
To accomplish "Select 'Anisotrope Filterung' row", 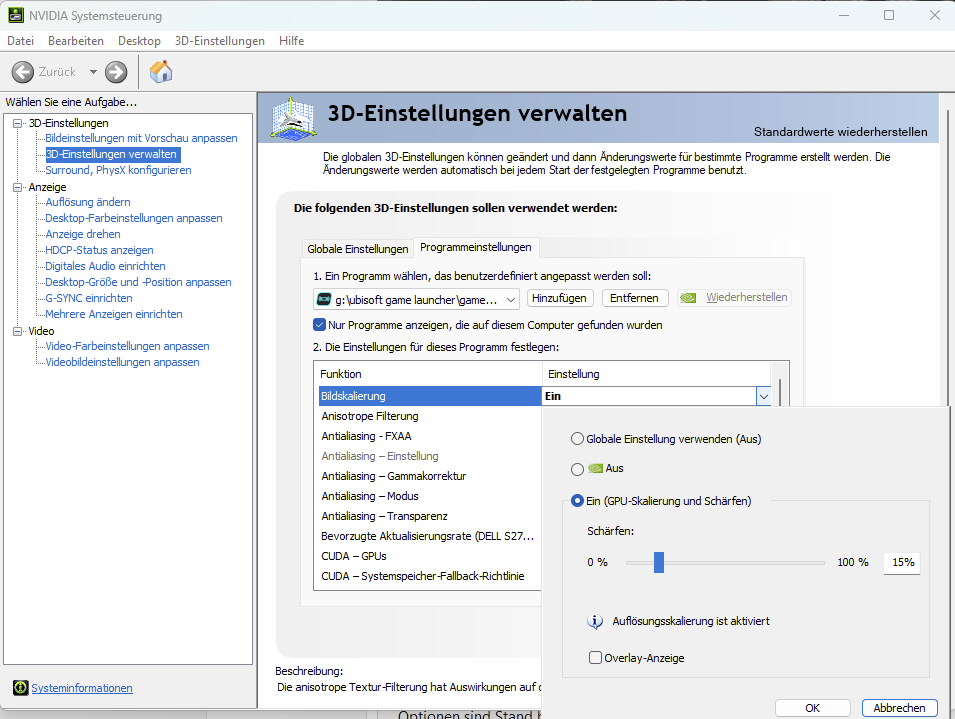I will tap(429, 416).
